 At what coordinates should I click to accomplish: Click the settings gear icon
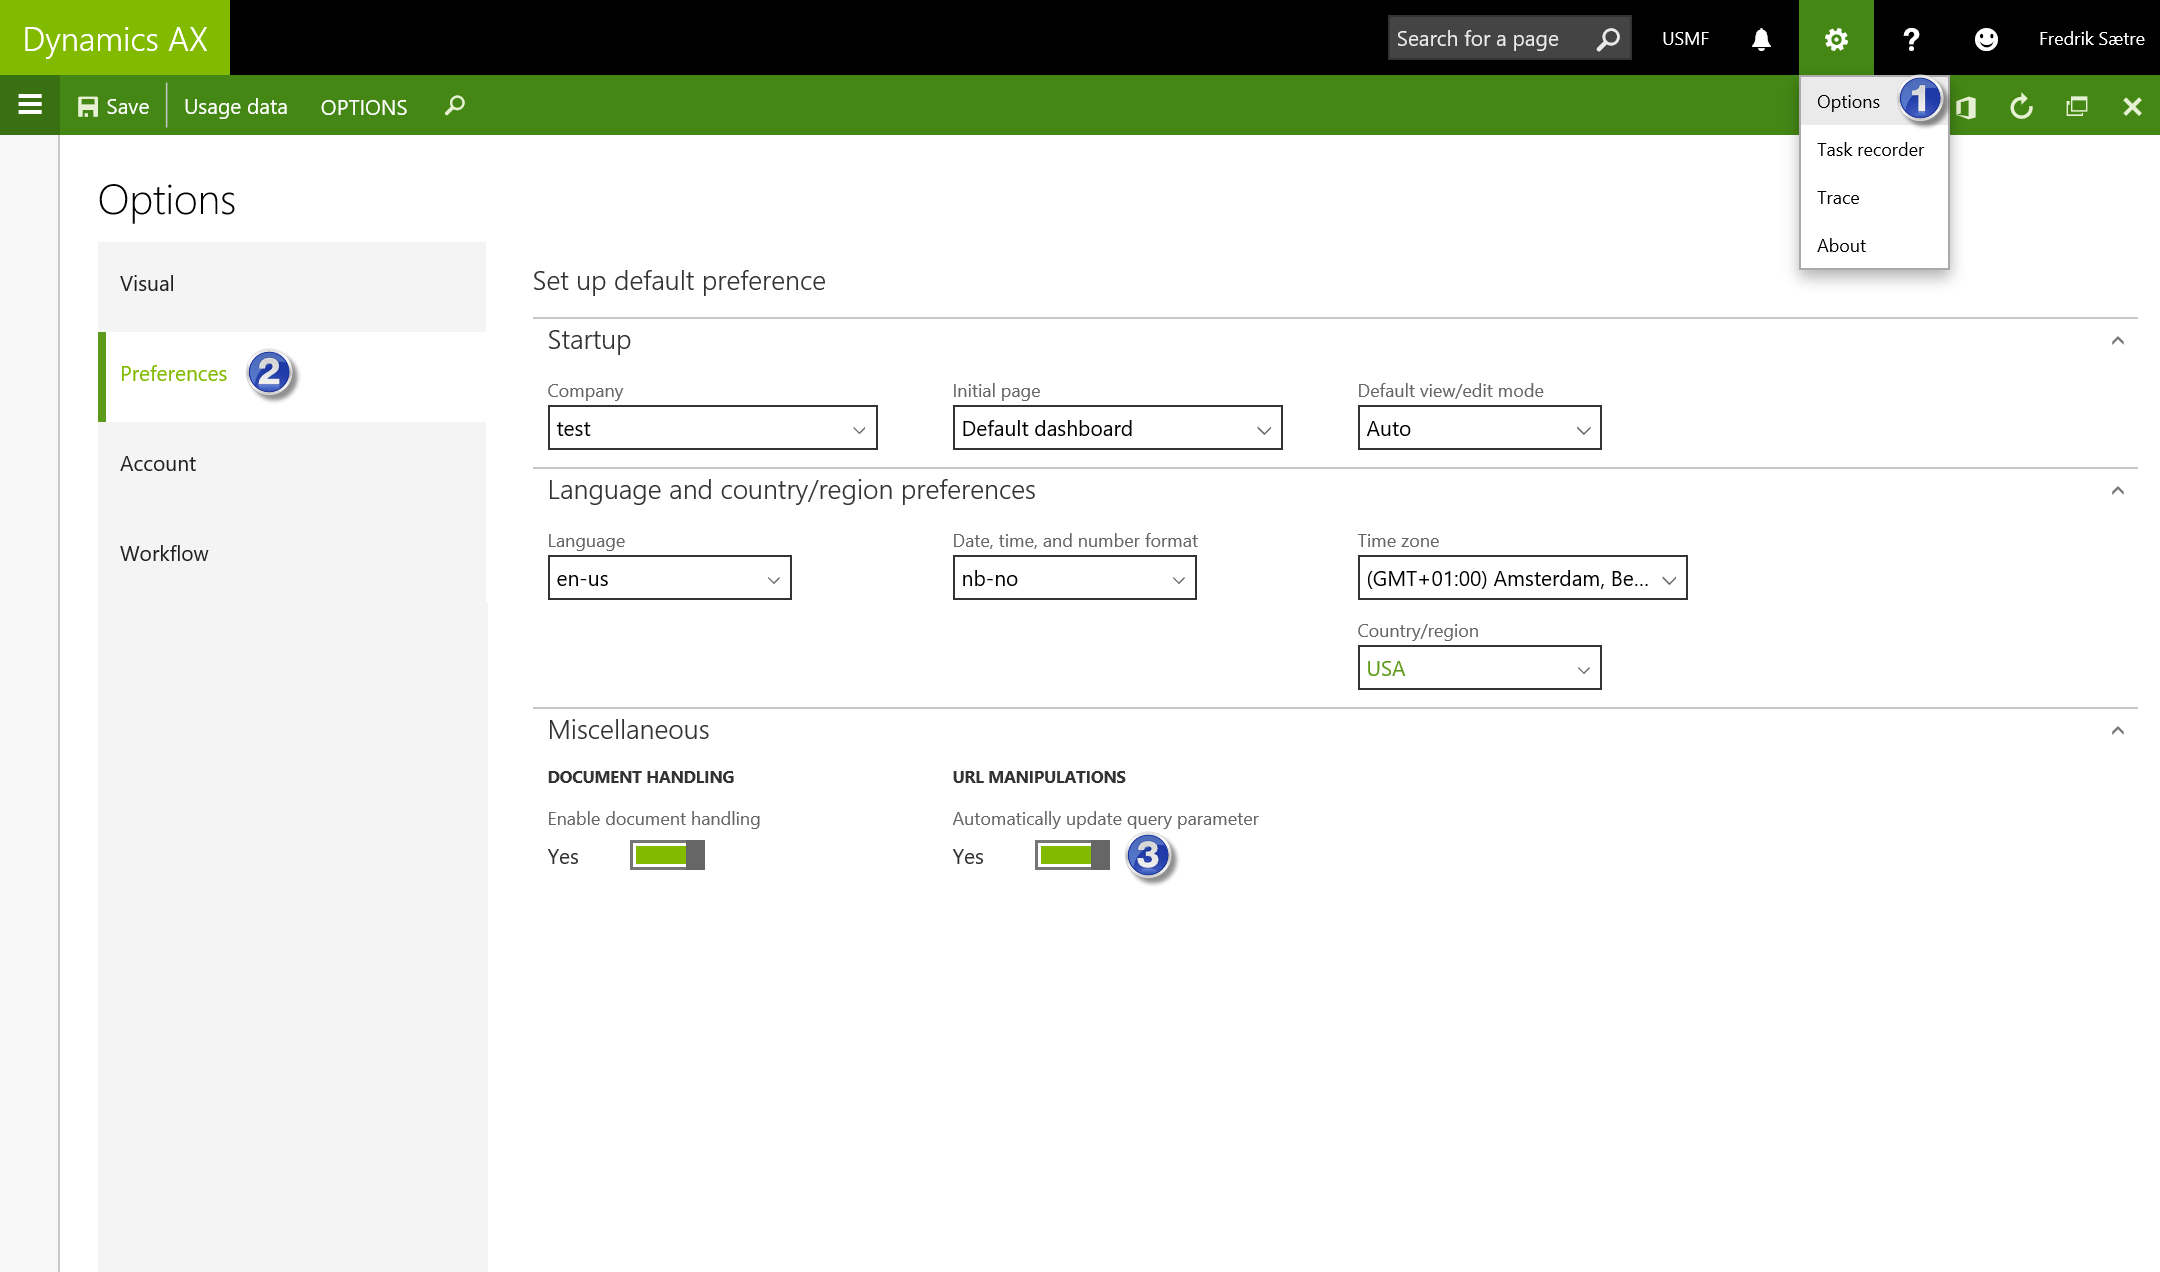[x=1836, y=39]
